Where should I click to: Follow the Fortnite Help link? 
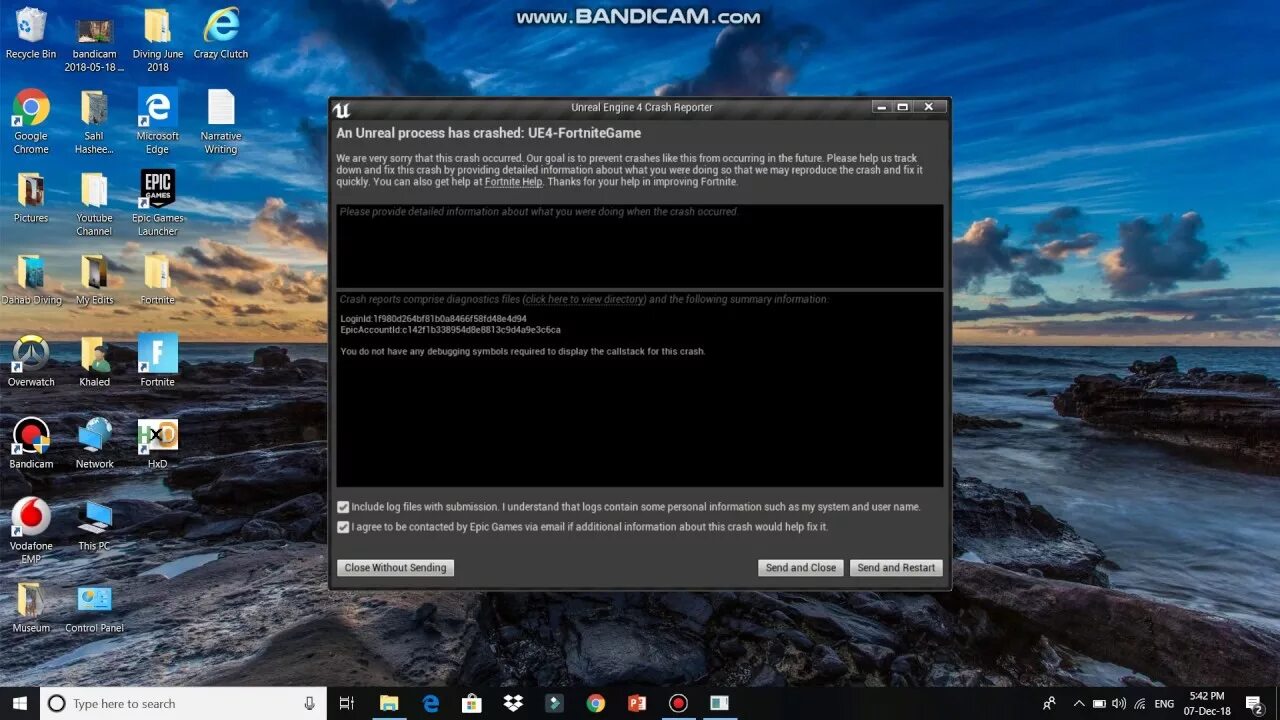[513, 182]
